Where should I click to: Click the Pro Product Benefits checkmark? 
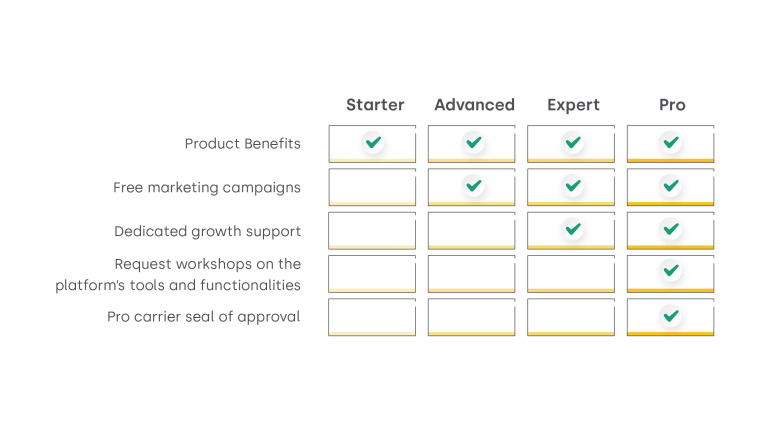tap(671, 143)
